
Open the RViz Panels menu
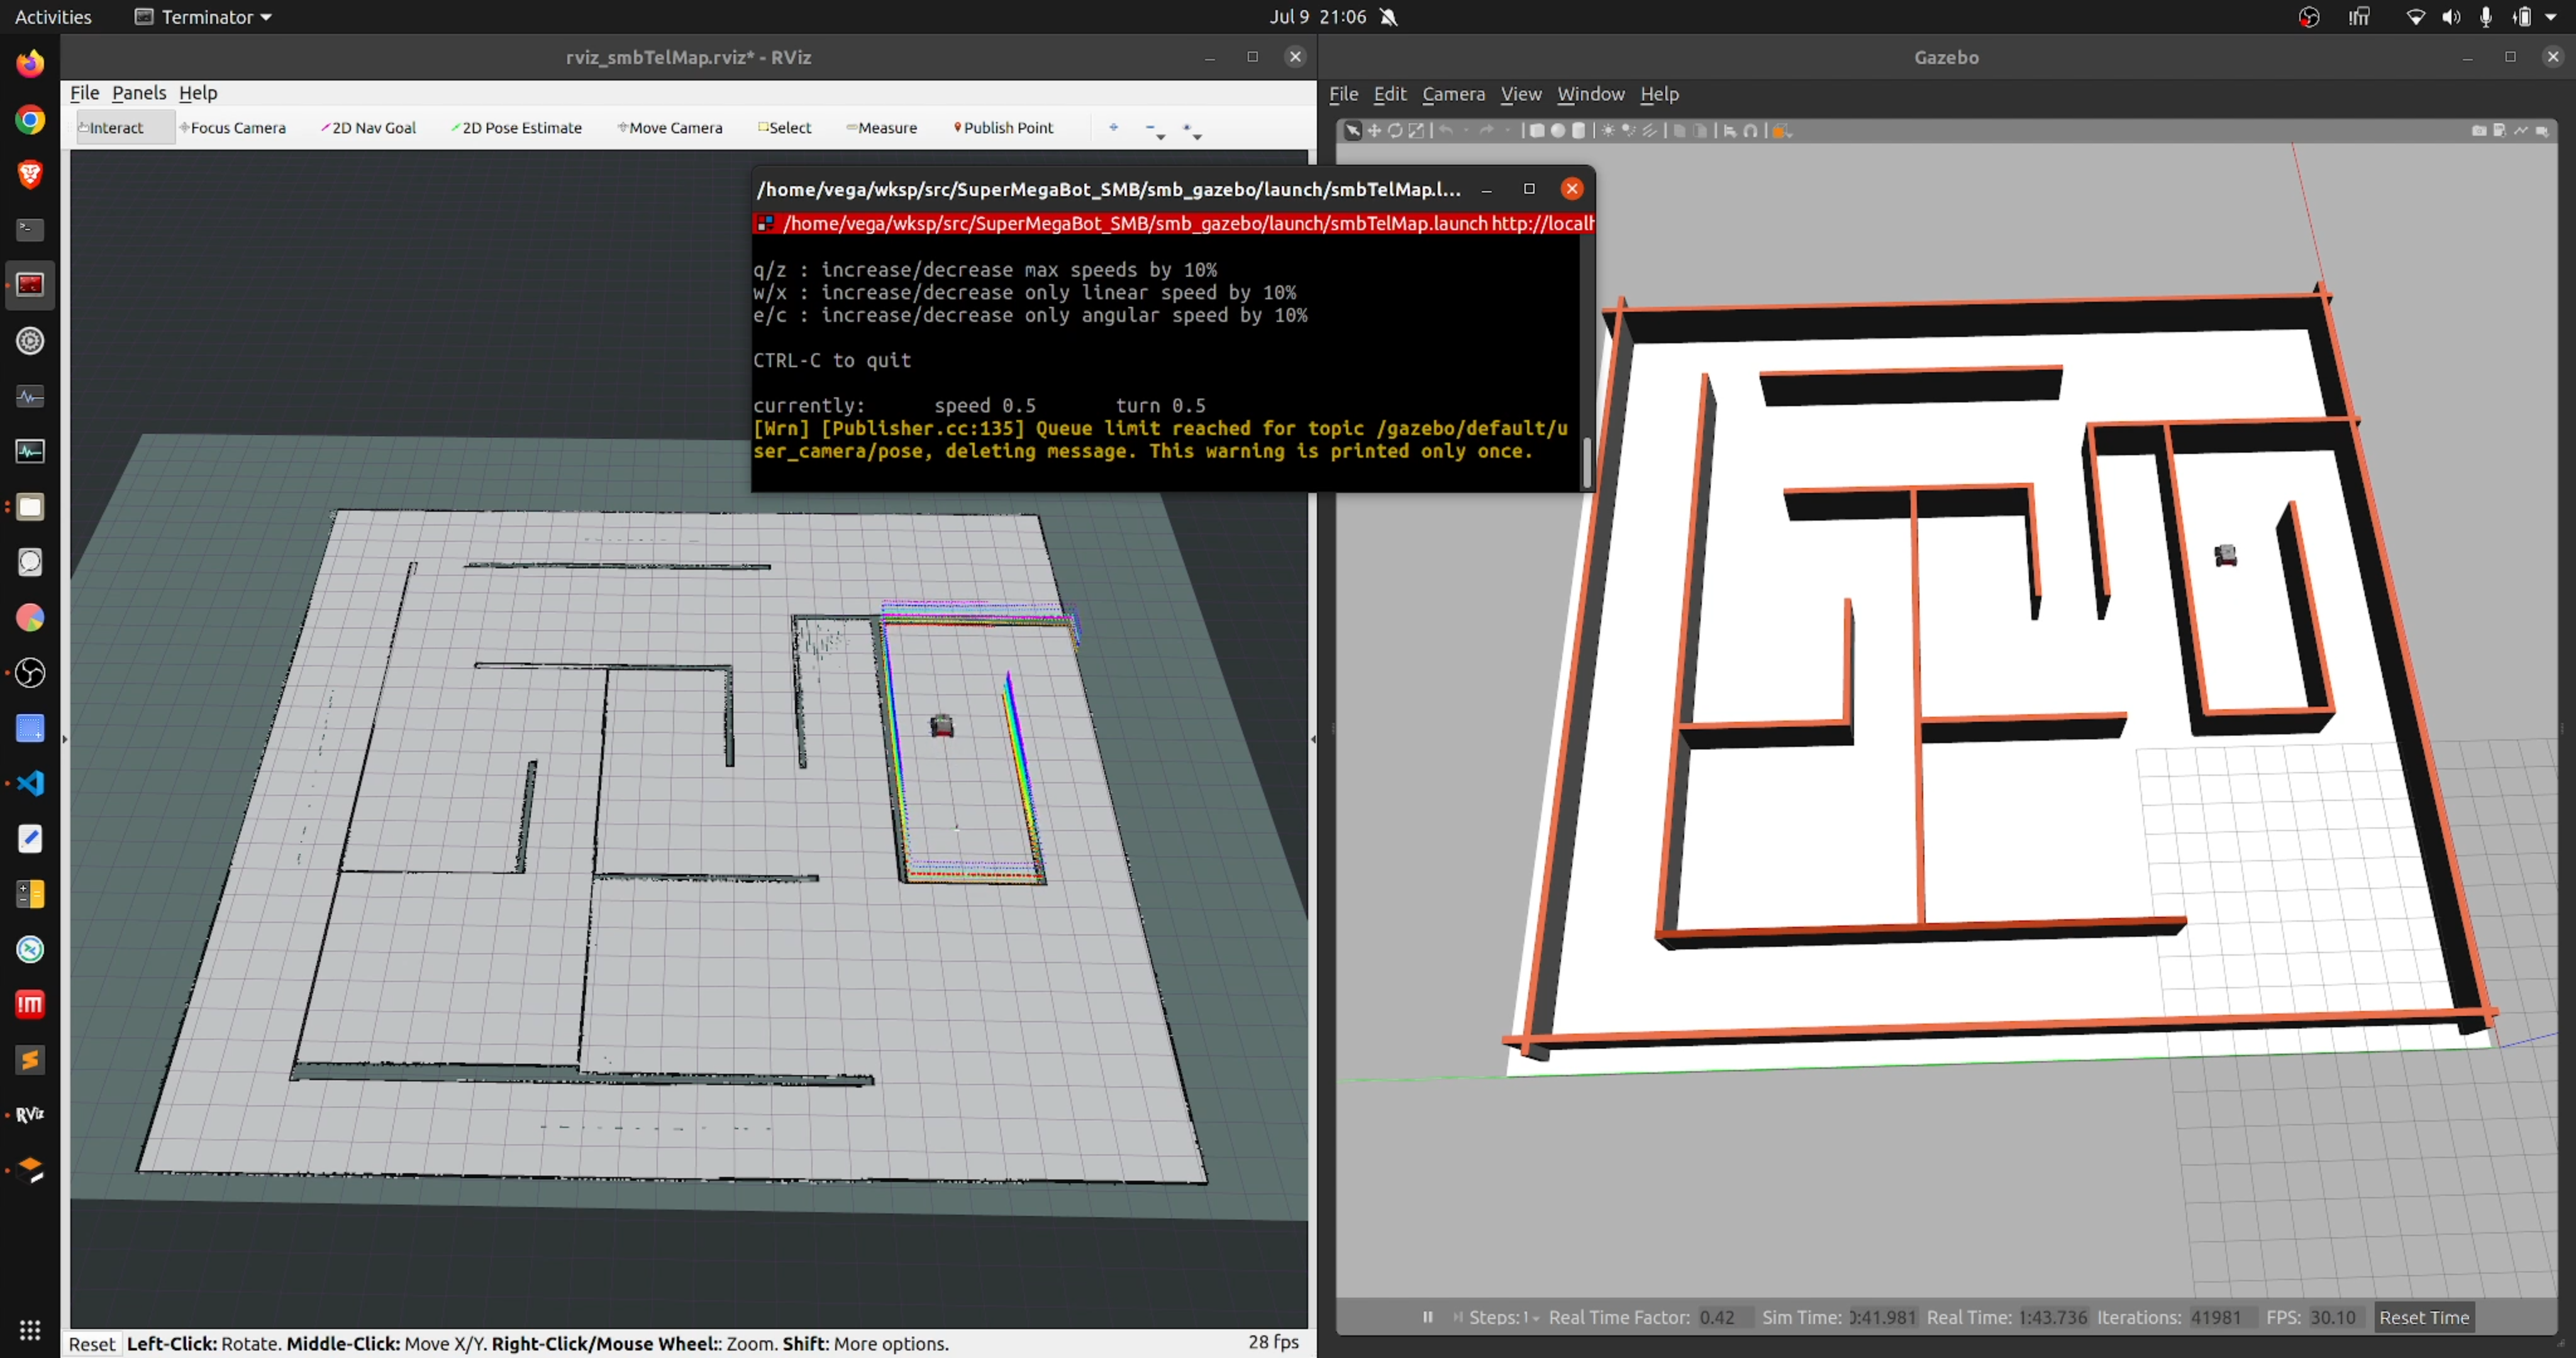139,93
